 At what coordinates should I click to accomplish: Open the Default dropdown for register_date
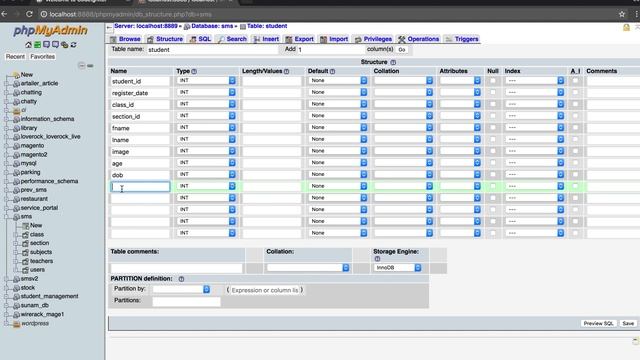point(338,92)
